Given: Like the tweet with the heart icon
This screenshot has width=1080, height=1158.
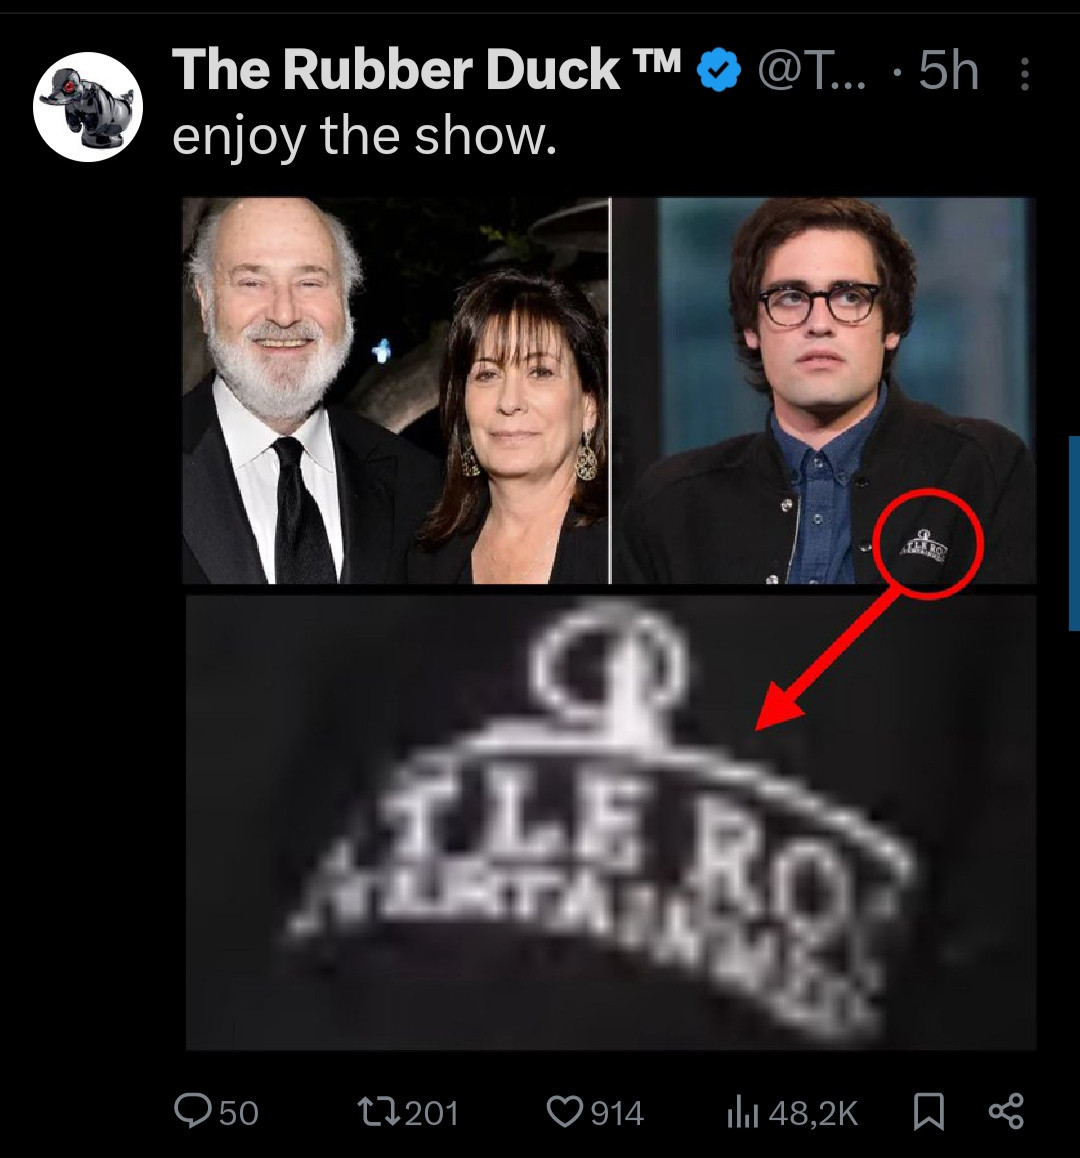Looking at the screenshot, I should 565,1111.
